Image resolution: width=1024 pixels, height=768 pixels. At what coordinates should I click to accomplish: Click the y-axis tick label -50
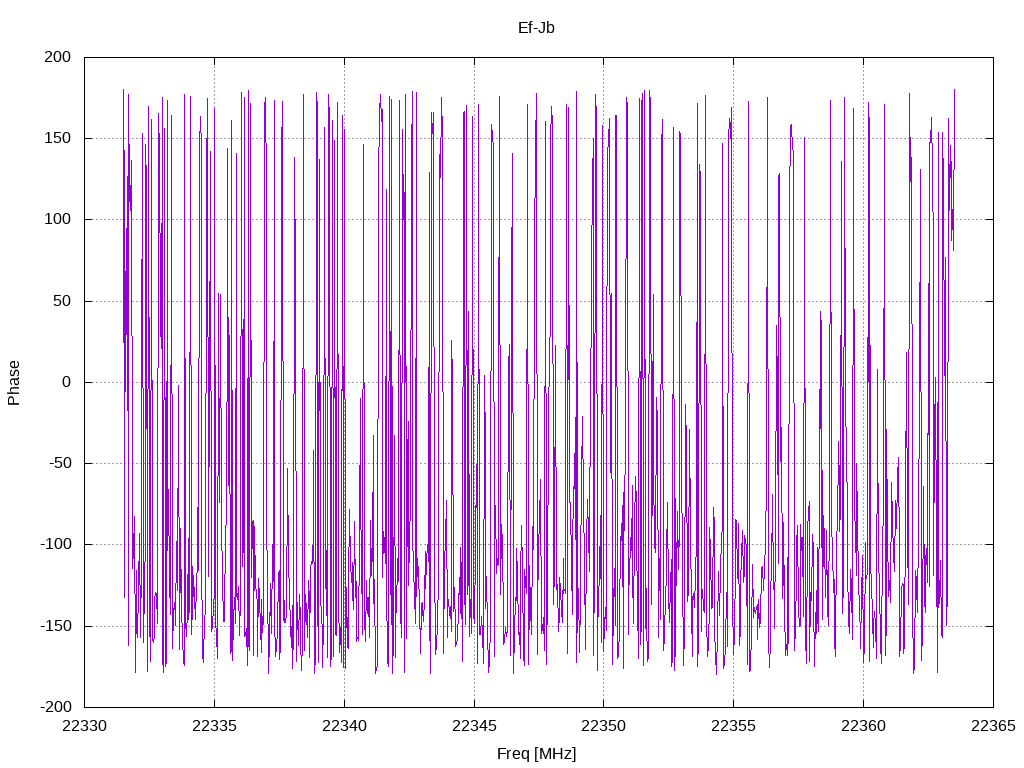(60, 464)
